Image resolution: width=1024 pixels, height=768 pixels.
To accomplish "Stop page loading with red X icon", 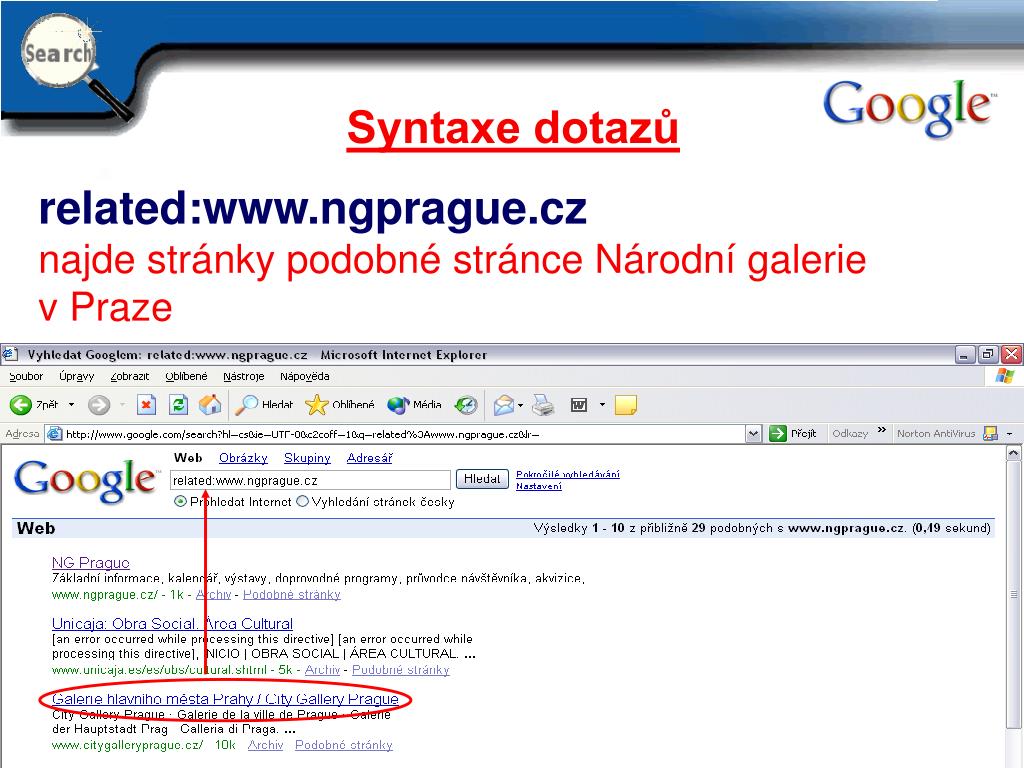I will [146, 405].
